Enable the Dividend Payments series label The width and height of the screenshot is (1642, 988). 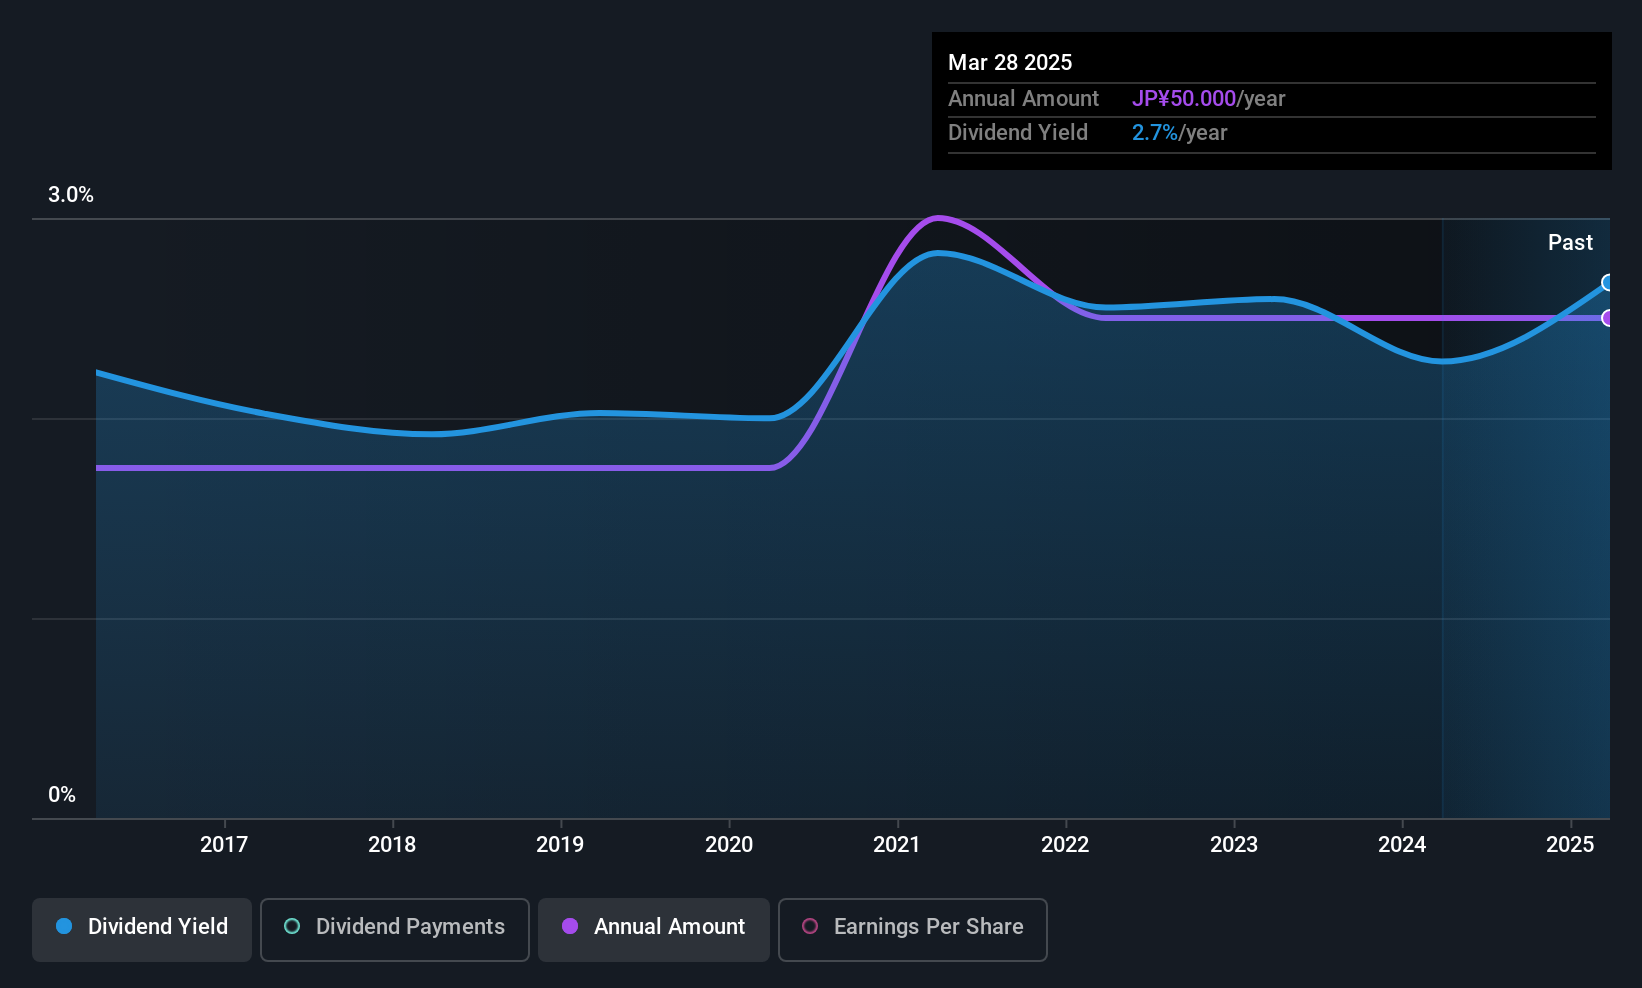coord(410,926)
